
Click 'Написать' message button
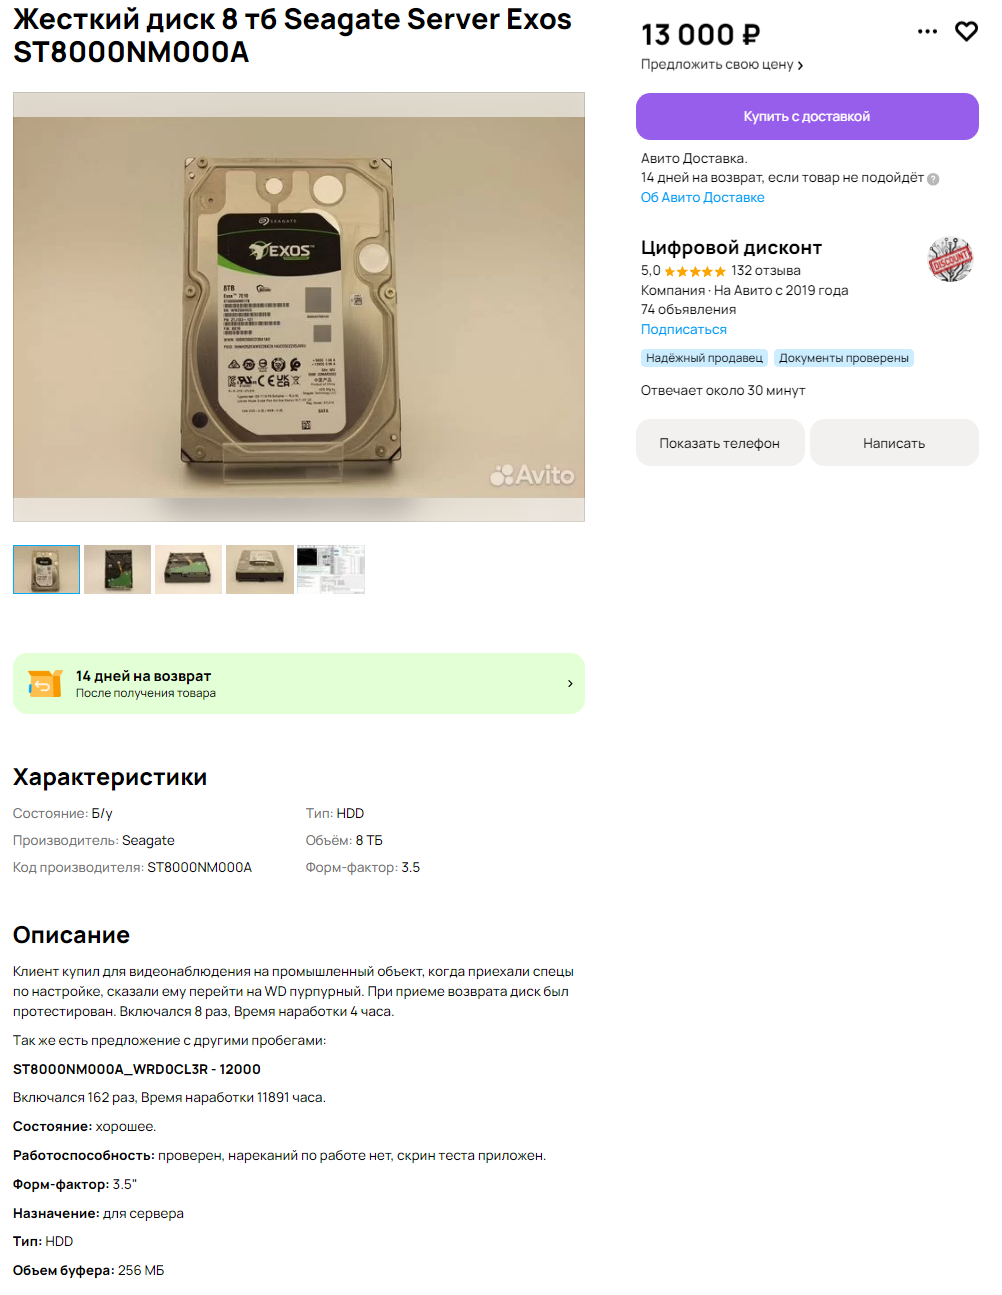coord(894,443)
